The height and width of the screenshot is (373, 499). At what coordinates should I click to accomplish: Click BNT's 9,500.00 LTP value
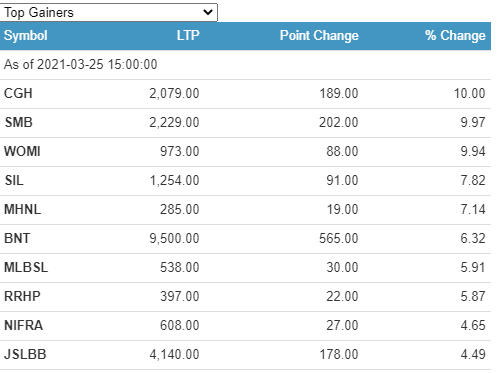coord(174,238)
